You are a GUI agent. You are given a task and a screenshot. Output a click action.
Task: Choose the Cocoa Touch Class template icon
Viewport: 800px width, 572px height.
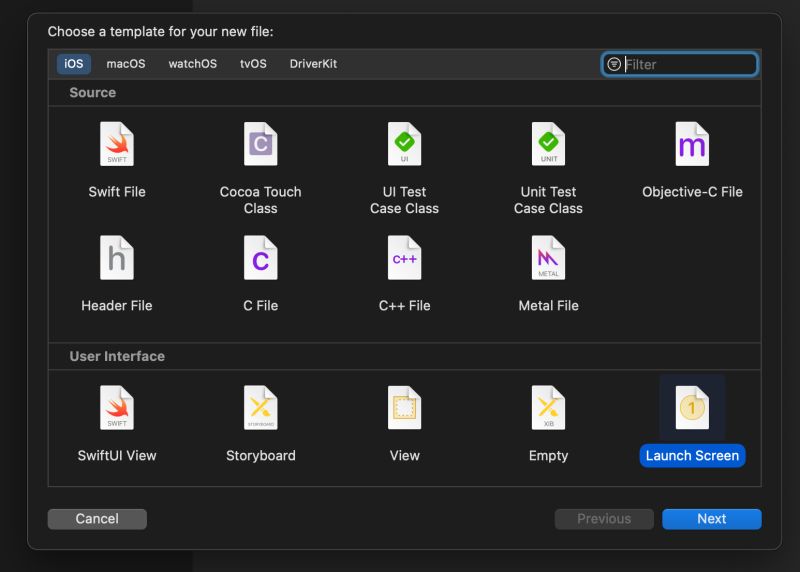(x=261, y=144)
